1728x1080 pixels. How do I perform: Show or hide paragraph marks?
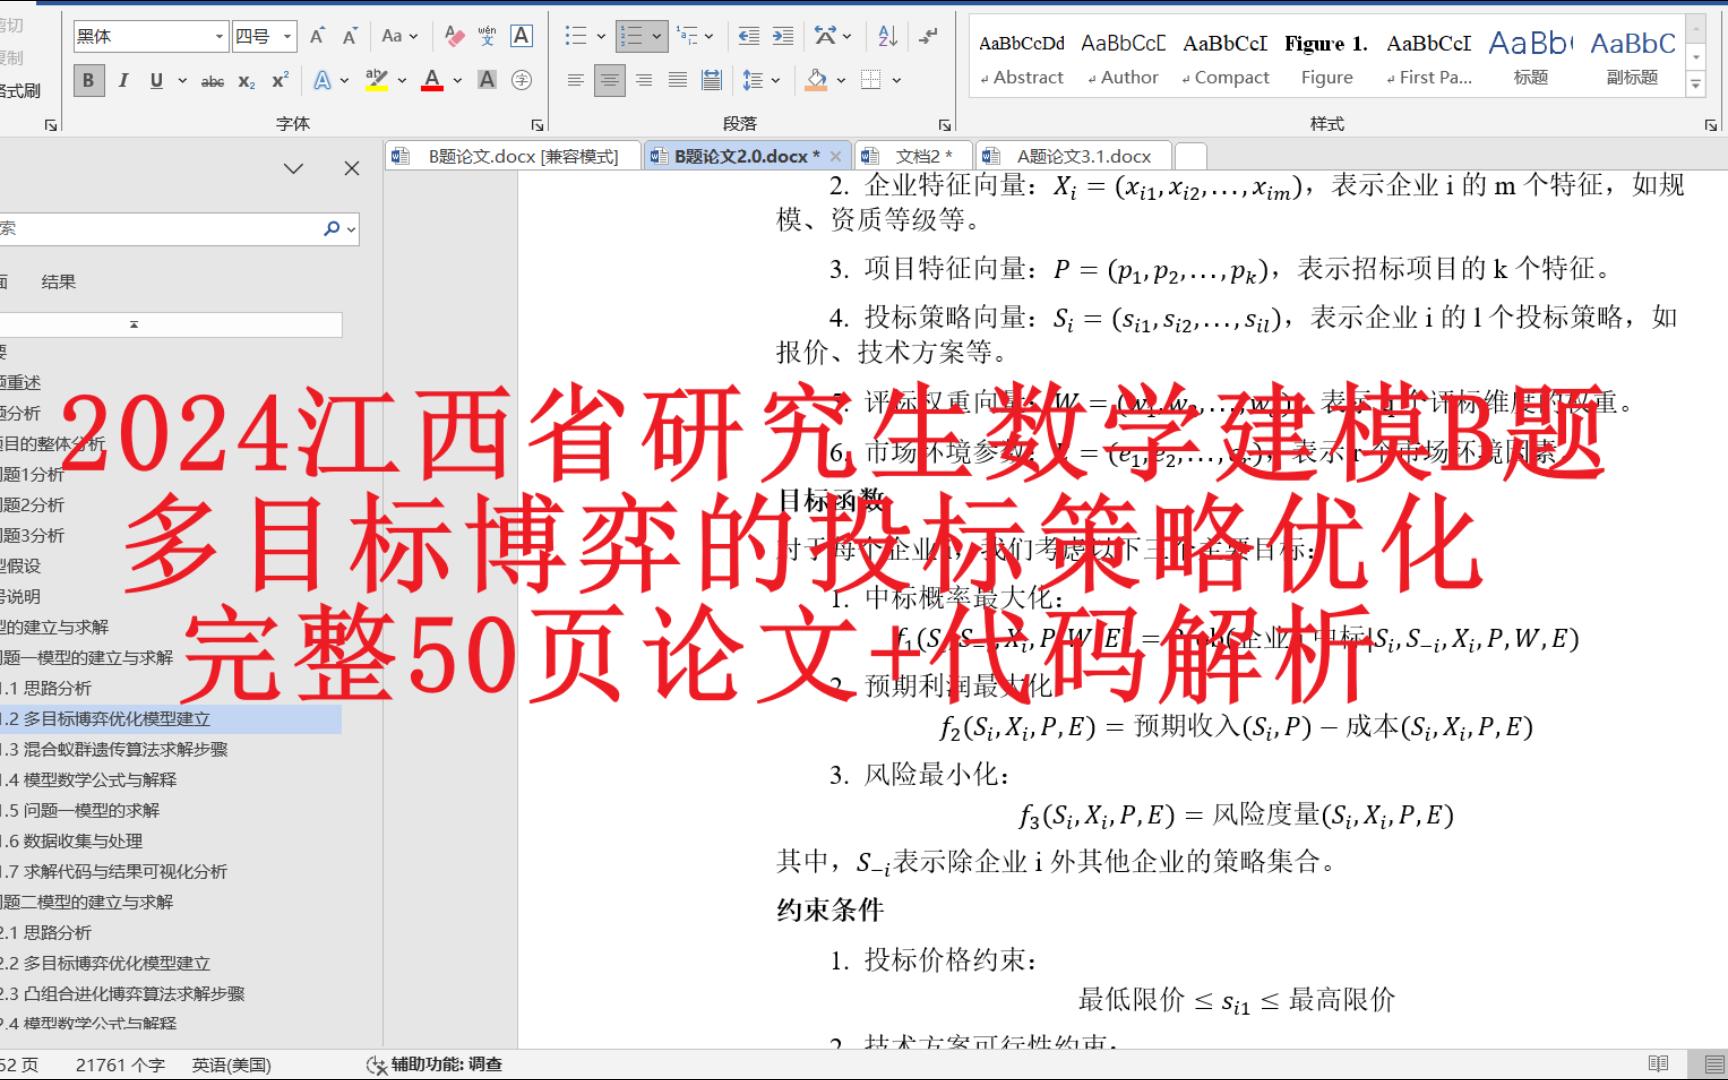(x=929, y=36)
